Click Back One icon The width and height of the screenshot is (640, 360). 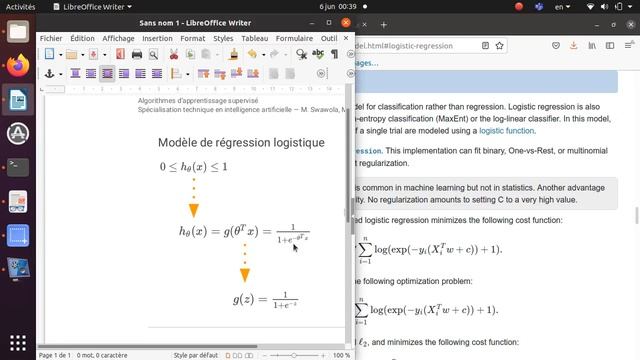pos(236,73)
